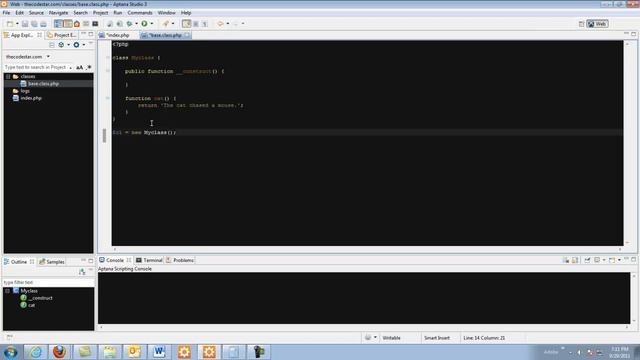Screen dimensions: 640x360
Task: Open Microsoft Word from the taskbar
Action: click(159, 351)
